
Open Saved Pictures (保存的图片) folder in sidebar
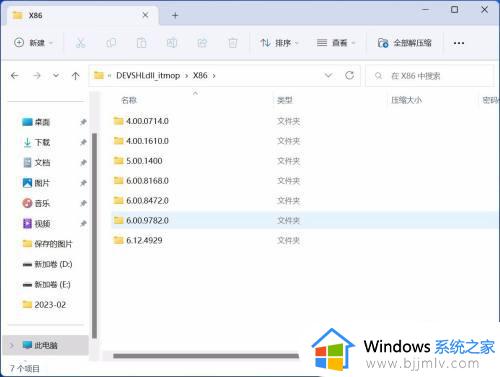point(47,244)
